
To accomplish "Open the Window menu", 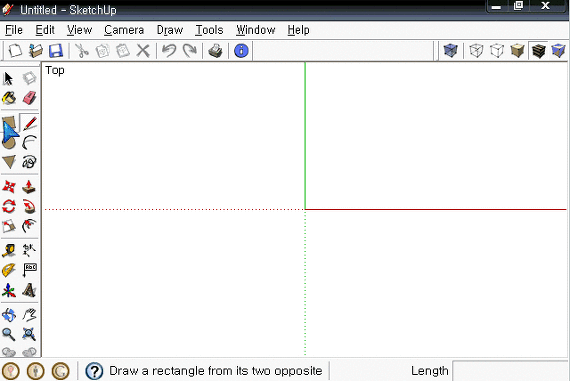I will pos(256,30).
